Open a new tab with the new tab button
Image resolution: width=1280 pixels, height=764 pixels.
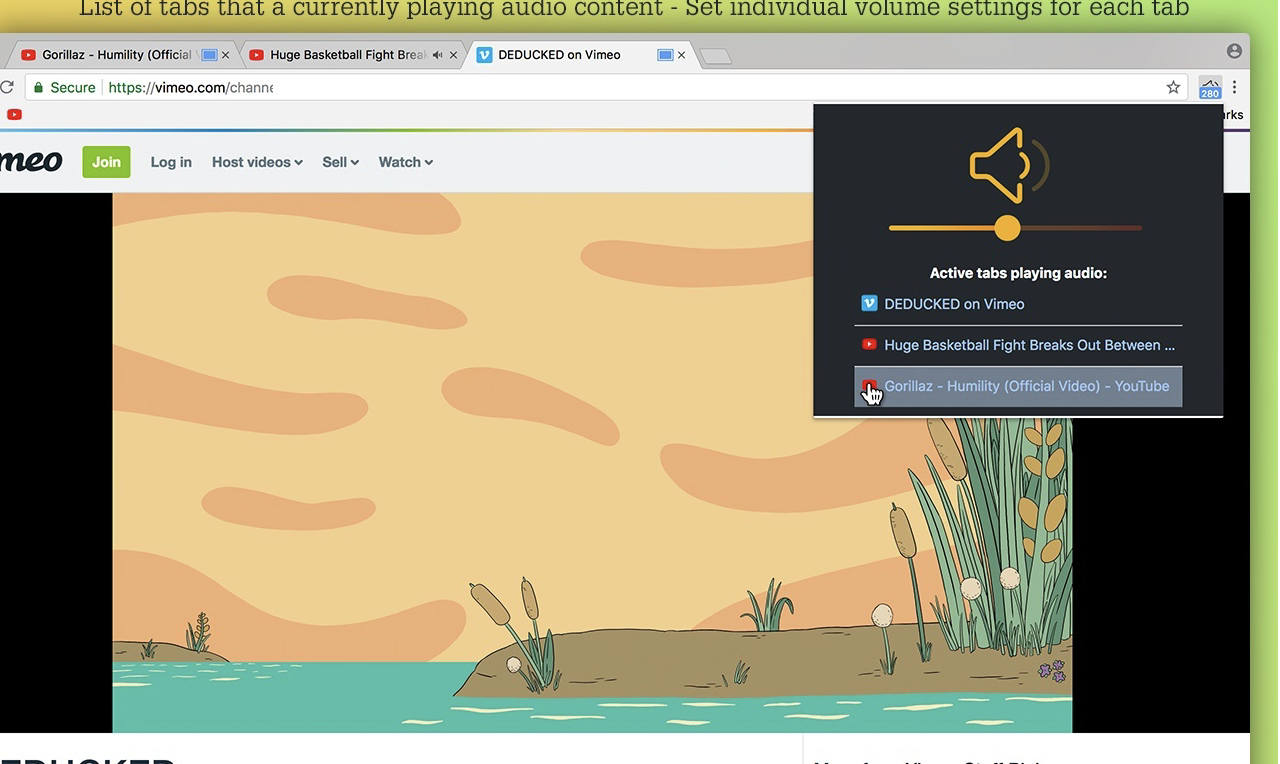(715, 56)
